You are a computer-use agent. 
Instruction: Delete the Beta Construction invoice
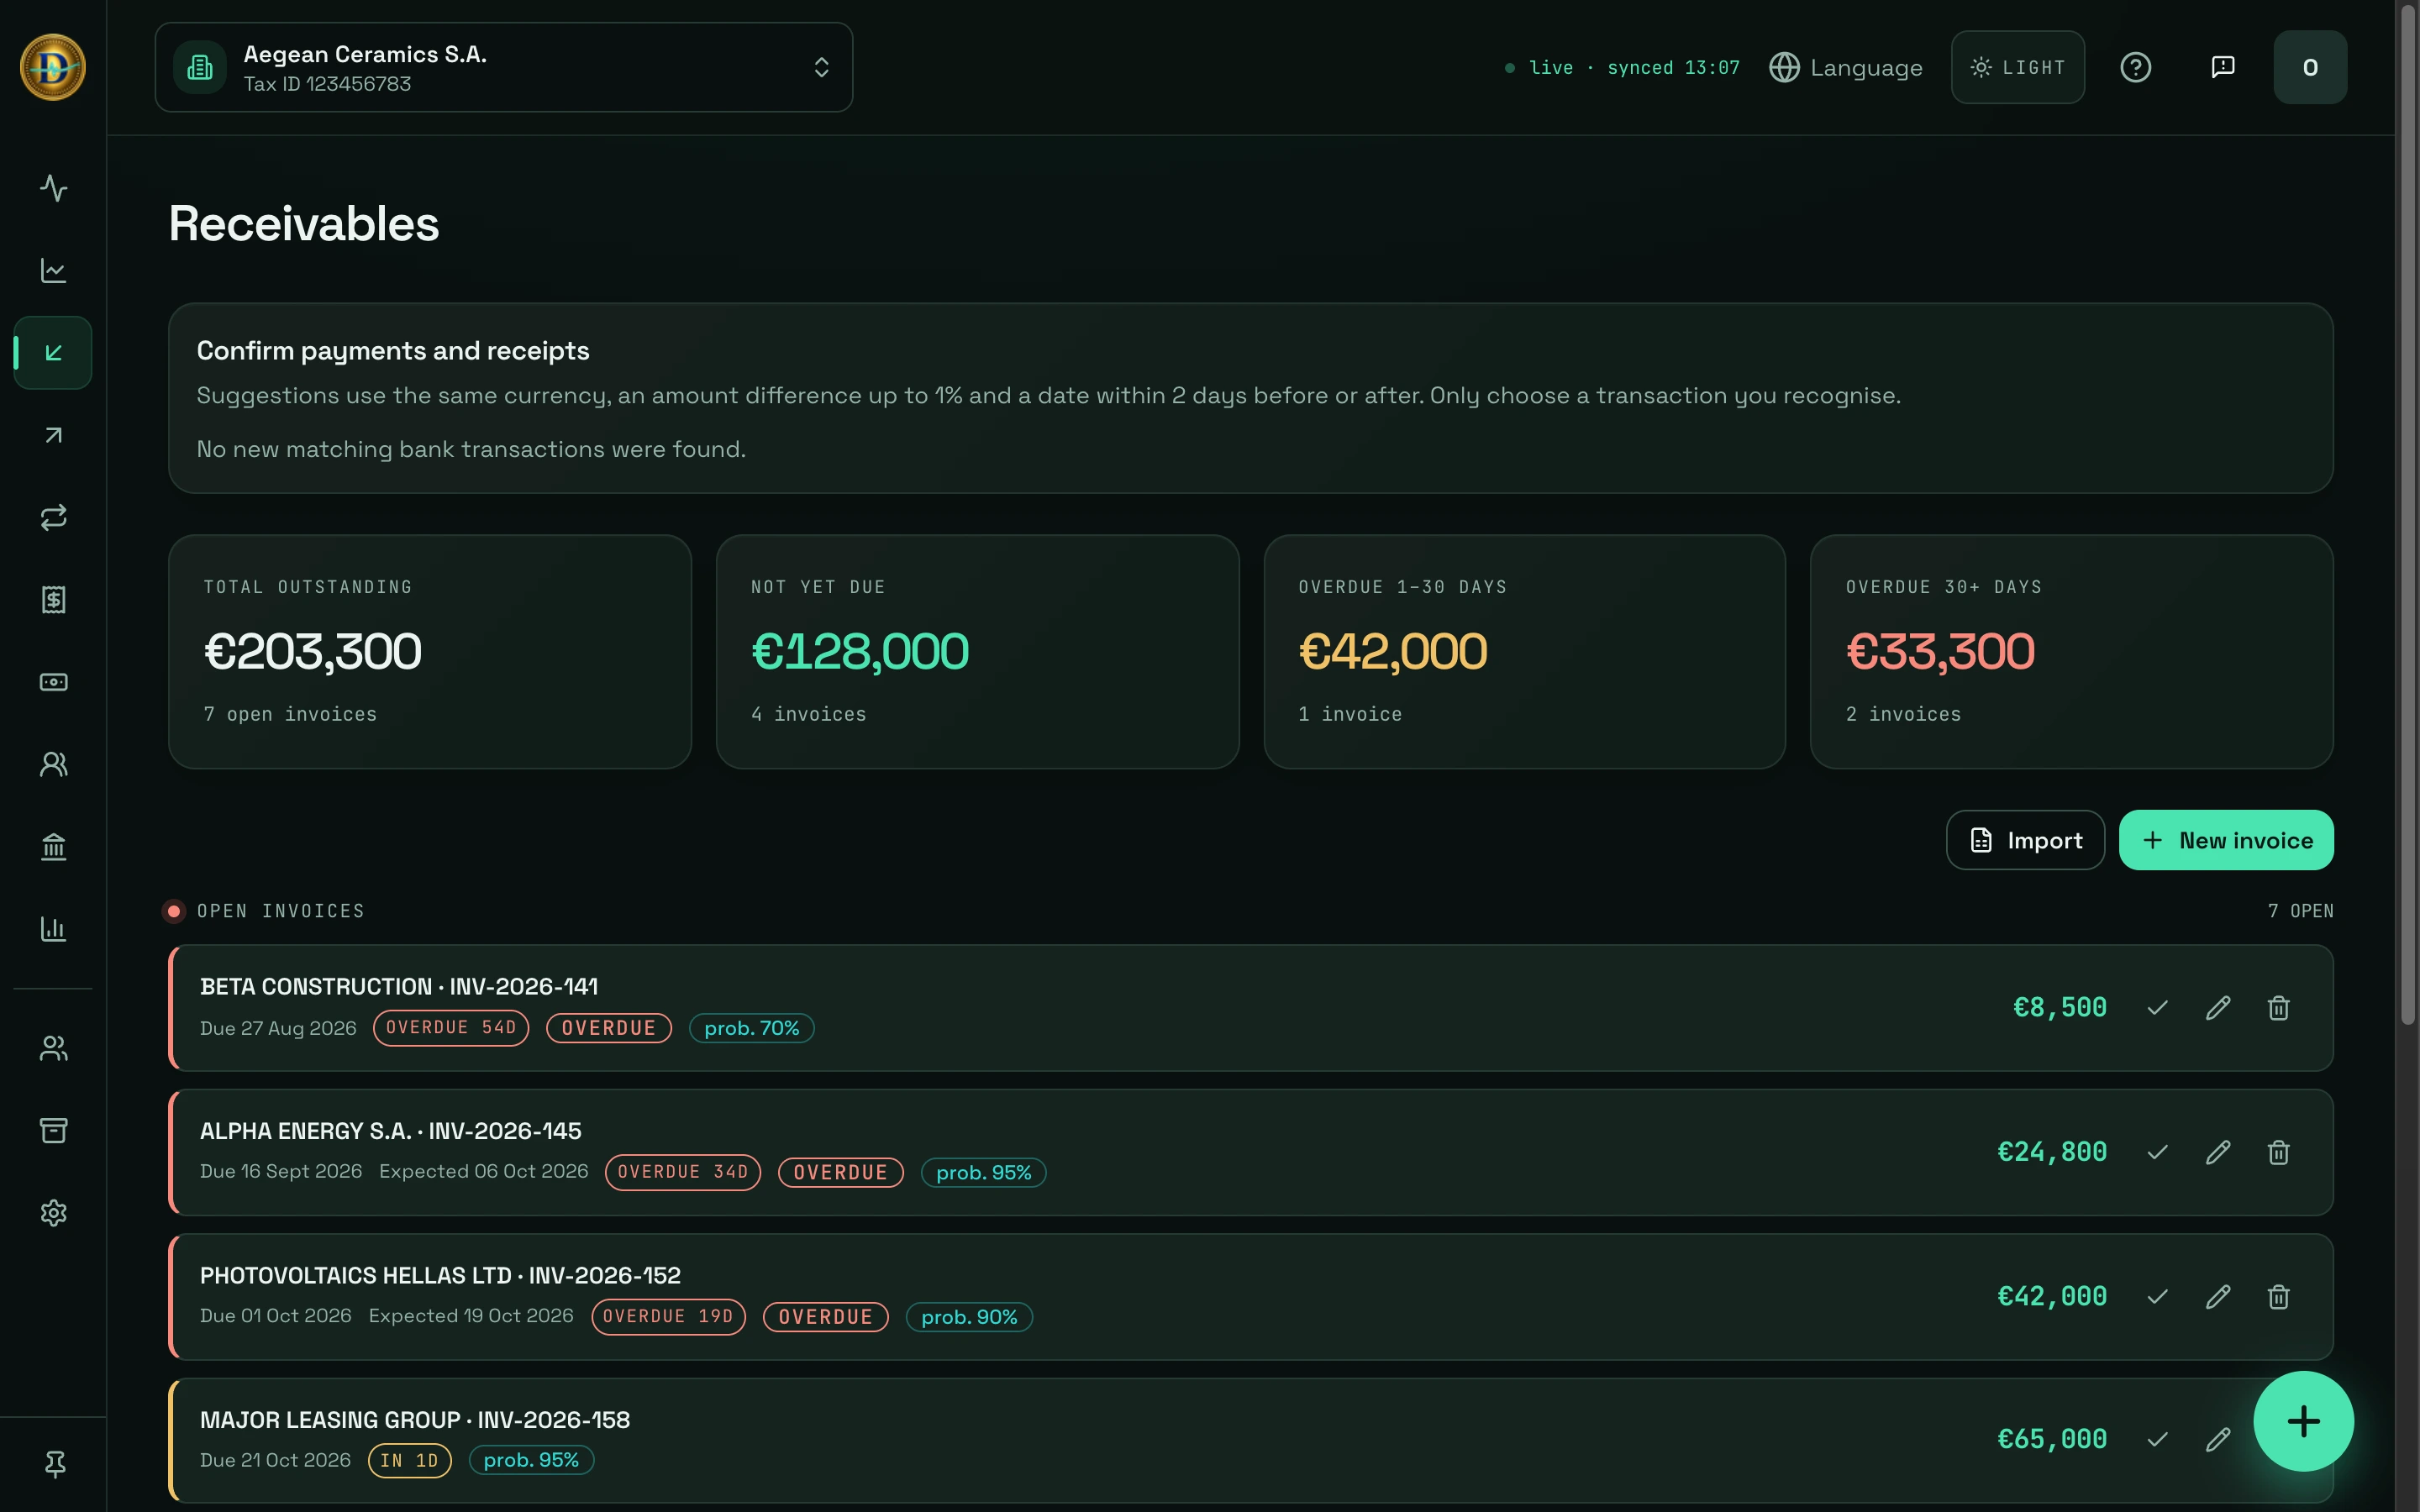click(x=2278, y=1008)
